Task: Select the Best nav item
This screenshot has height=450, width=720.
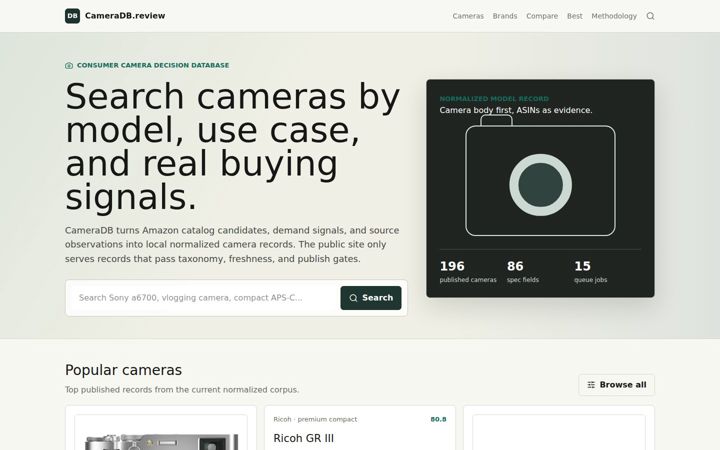Action: (574, 16)
